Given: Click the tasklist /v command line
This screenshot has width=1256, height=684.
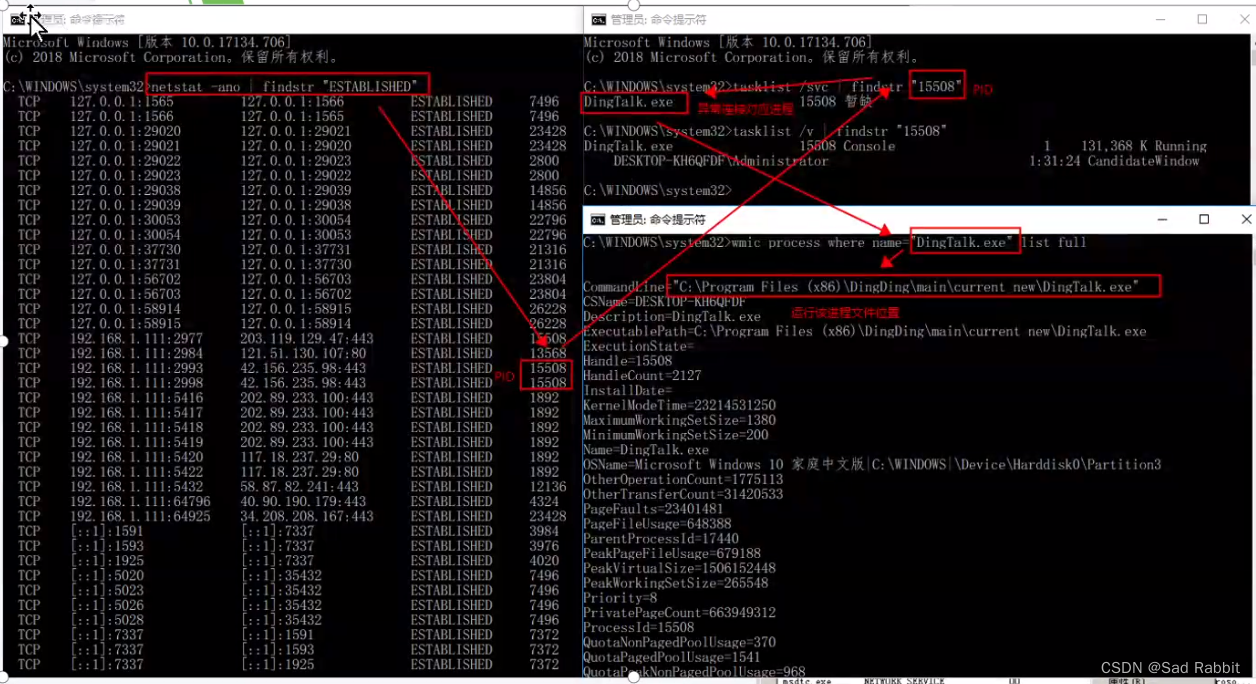Looking at the screenshot, I should (840, 131).
